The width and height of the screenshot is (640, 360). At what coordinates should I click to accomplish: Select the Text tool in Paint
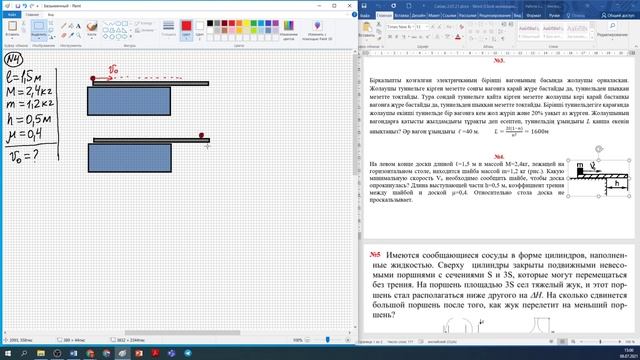(78, 26)
